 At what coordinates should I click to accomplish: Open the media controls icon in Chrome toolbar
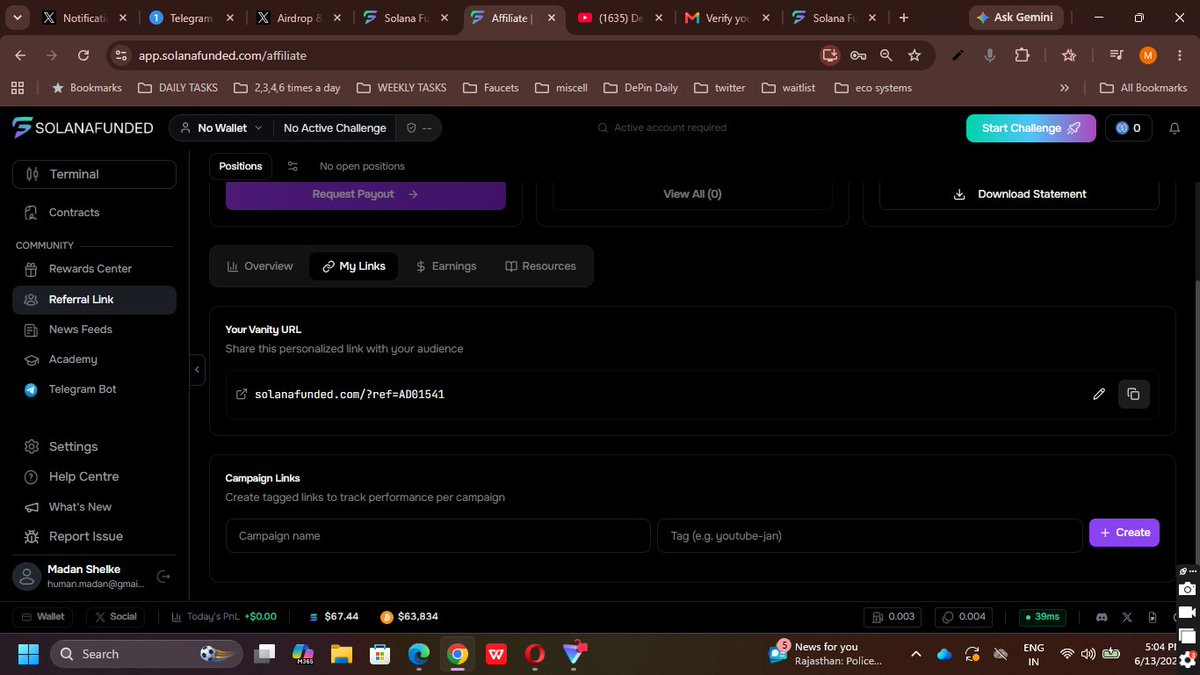pos(1116,56)
